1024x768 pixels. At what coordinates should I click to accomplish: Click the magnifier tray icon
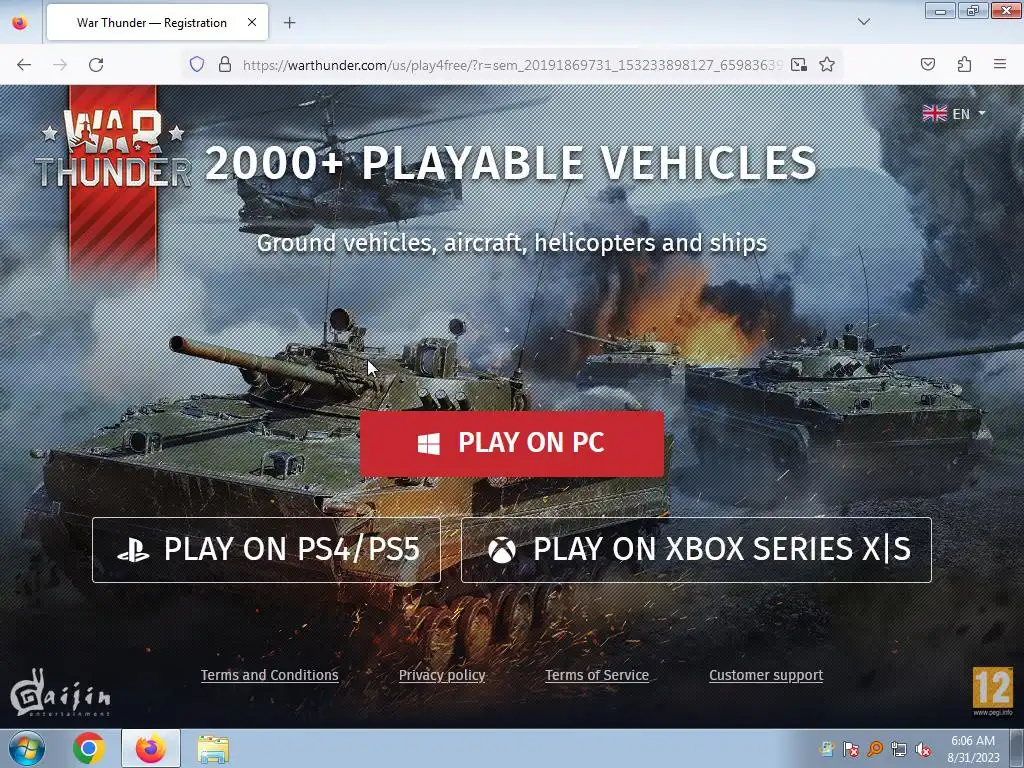click(875, 750)
